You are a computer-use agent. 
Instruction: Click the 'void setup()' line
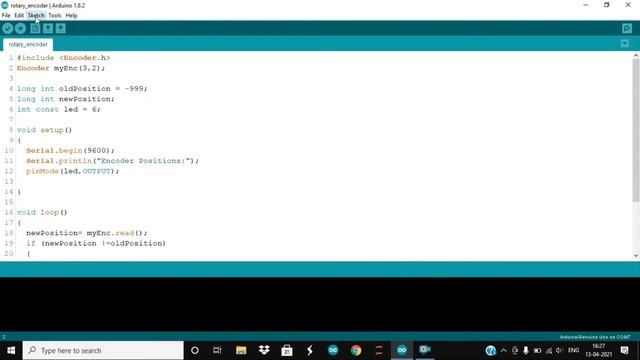pyautogui.click(x=44, y=130)
